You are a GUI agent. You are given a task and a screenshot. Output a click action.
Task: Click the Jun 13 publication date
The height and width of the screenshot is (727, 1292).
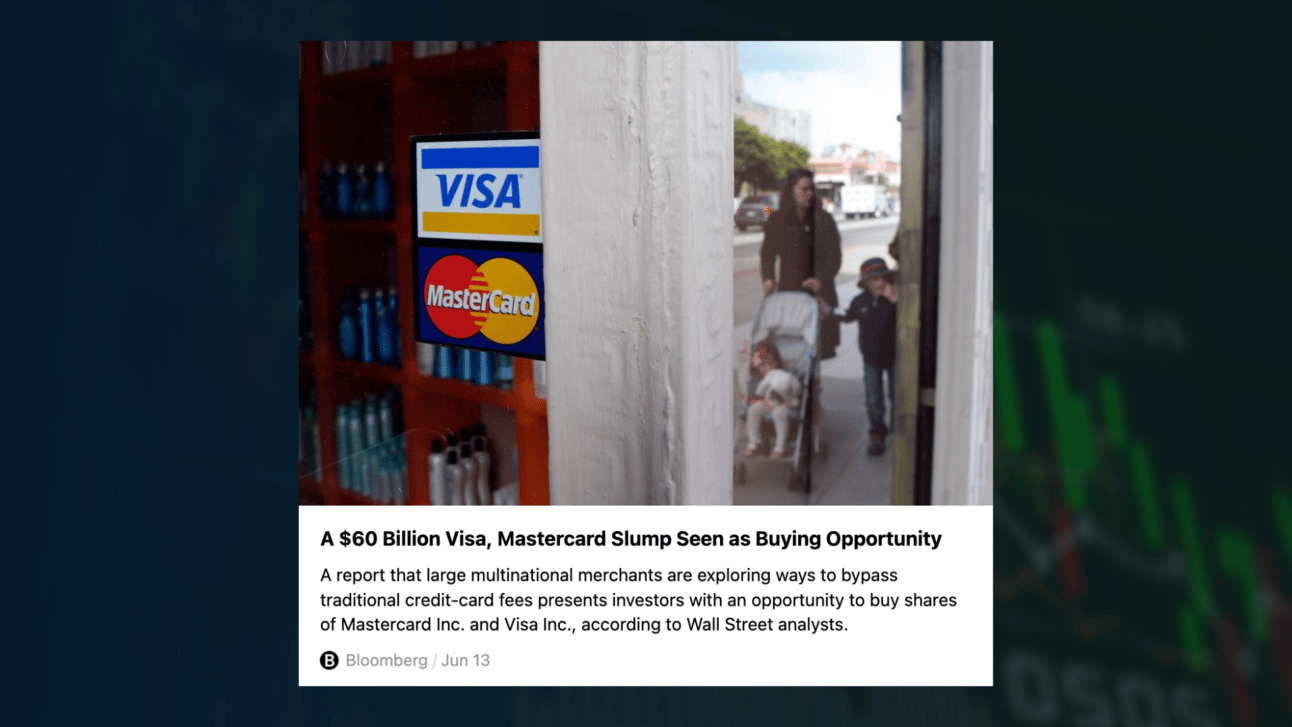click(x=465, y=660)
